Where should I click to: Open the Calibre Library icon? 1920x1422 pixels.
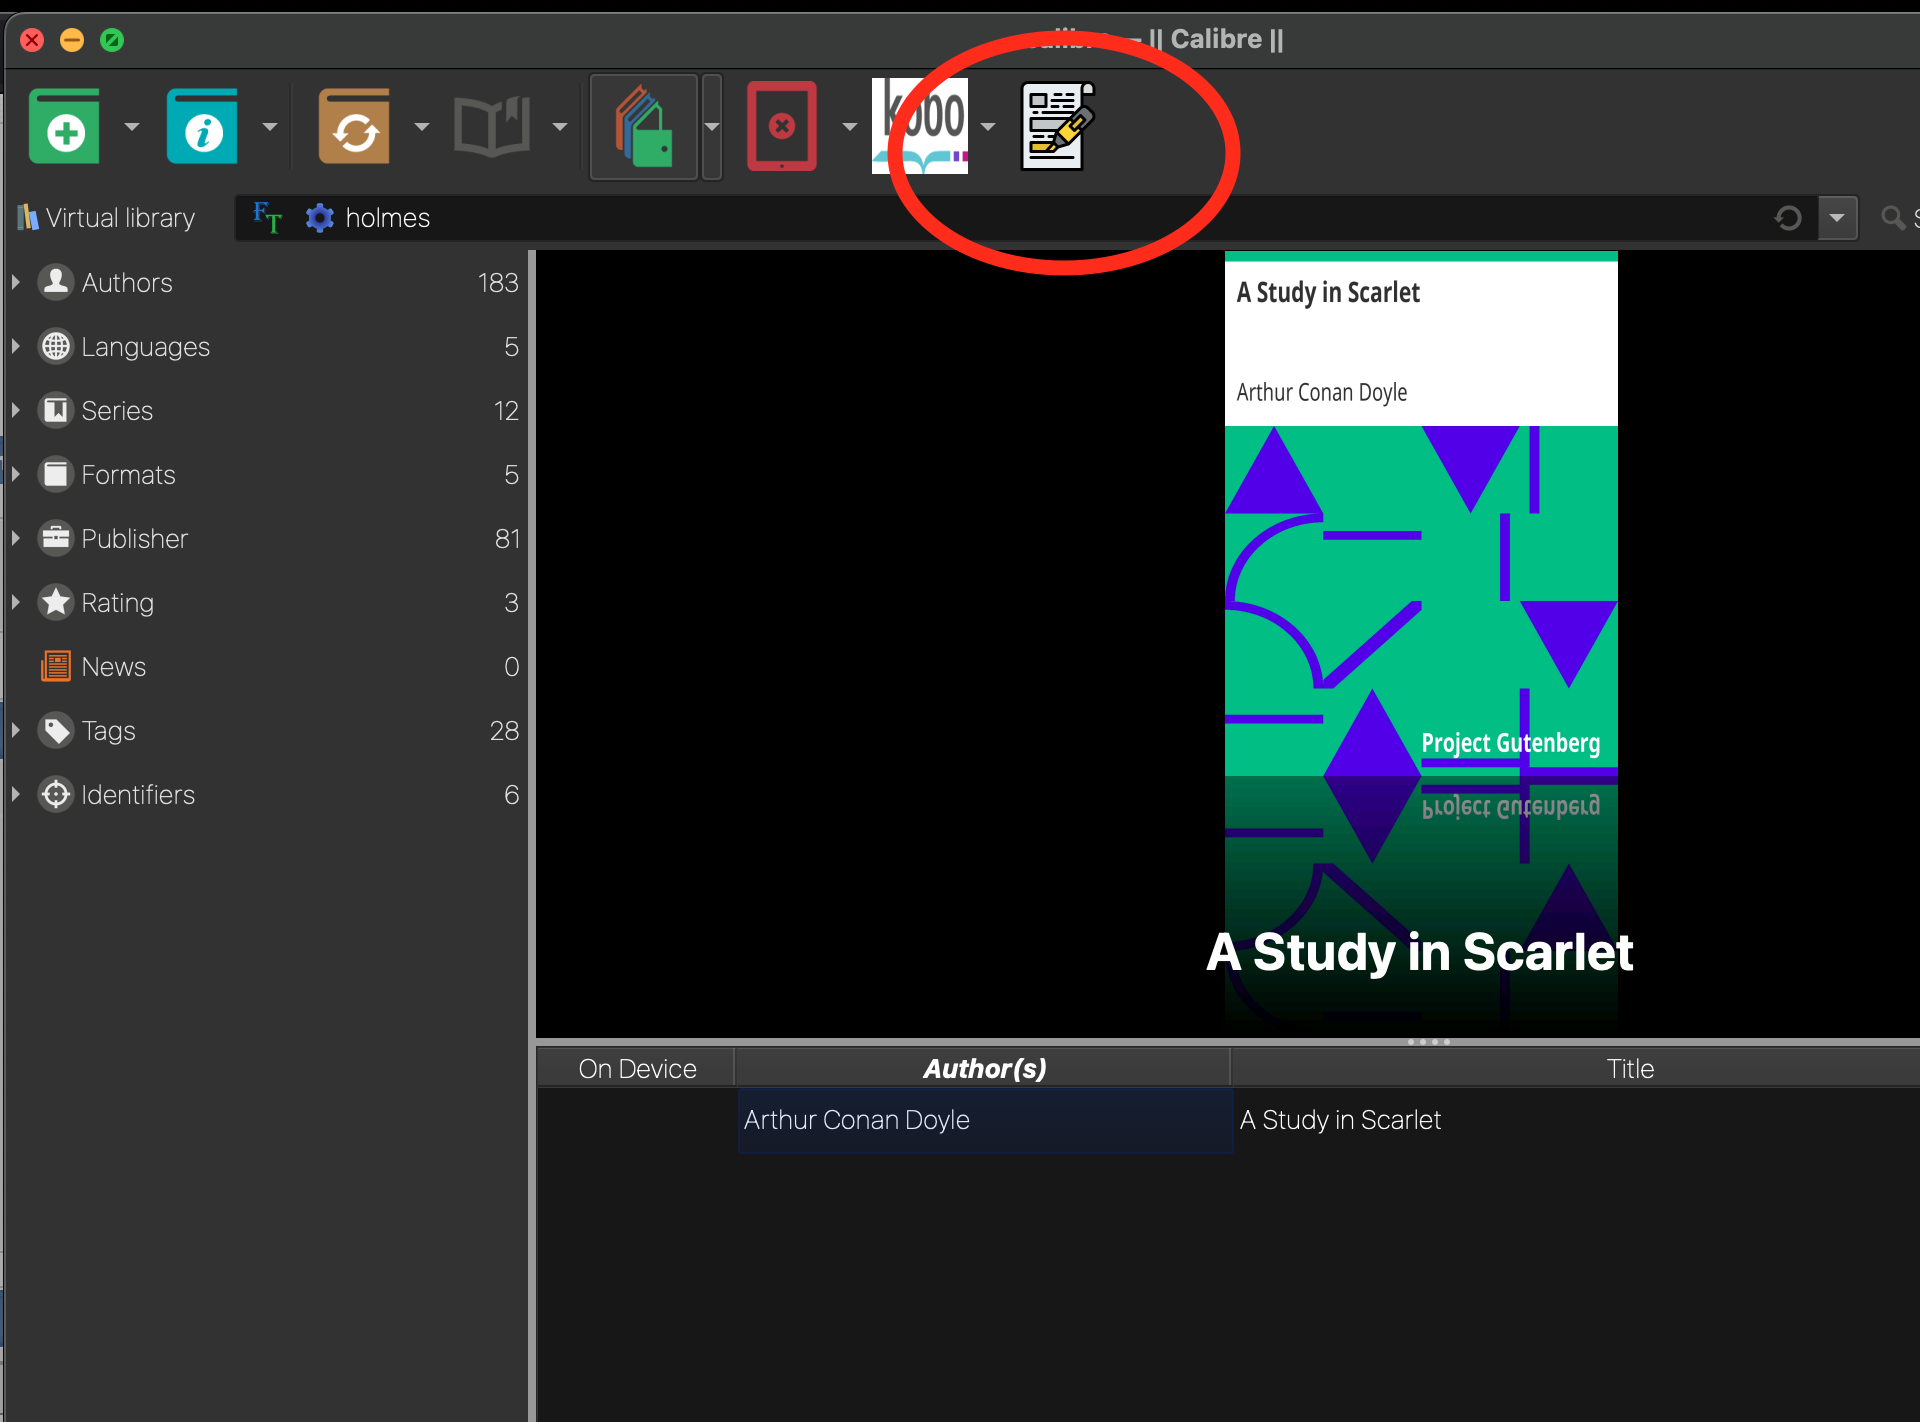click(x=643, y=127)
